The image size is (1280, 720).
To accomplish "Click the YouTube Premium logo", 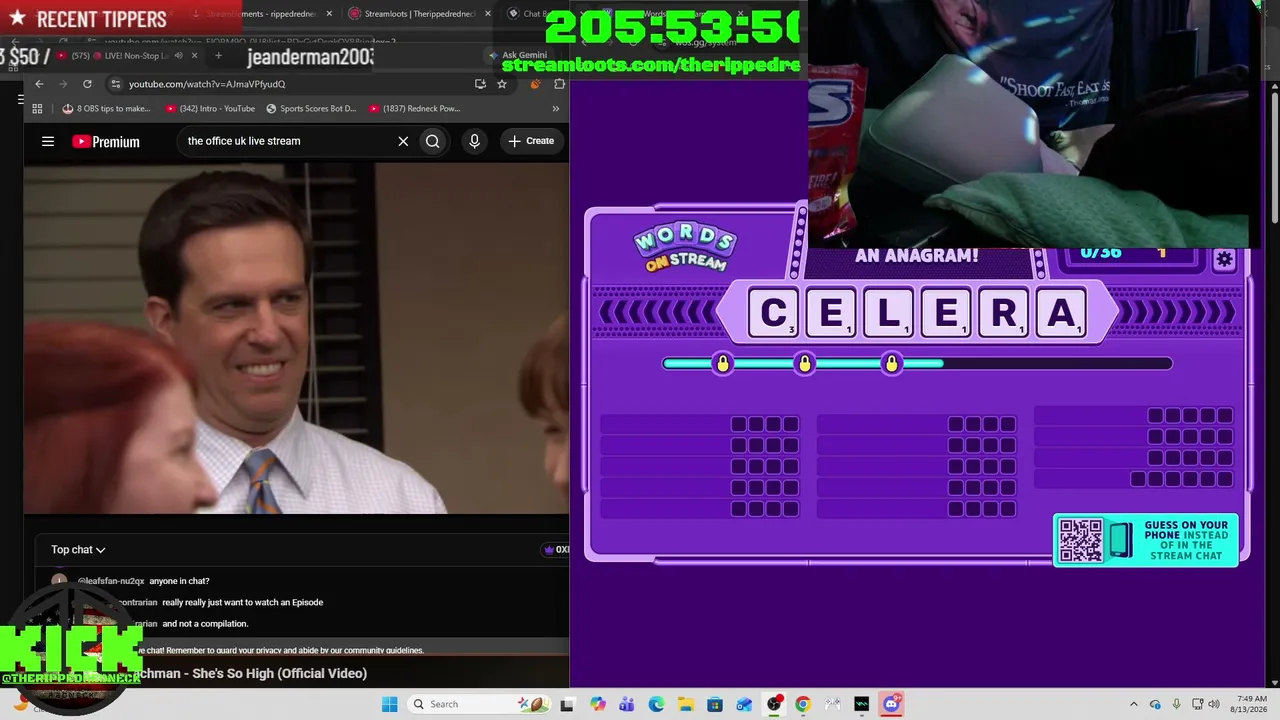I will pyautogui.click(x=106, y=141).
